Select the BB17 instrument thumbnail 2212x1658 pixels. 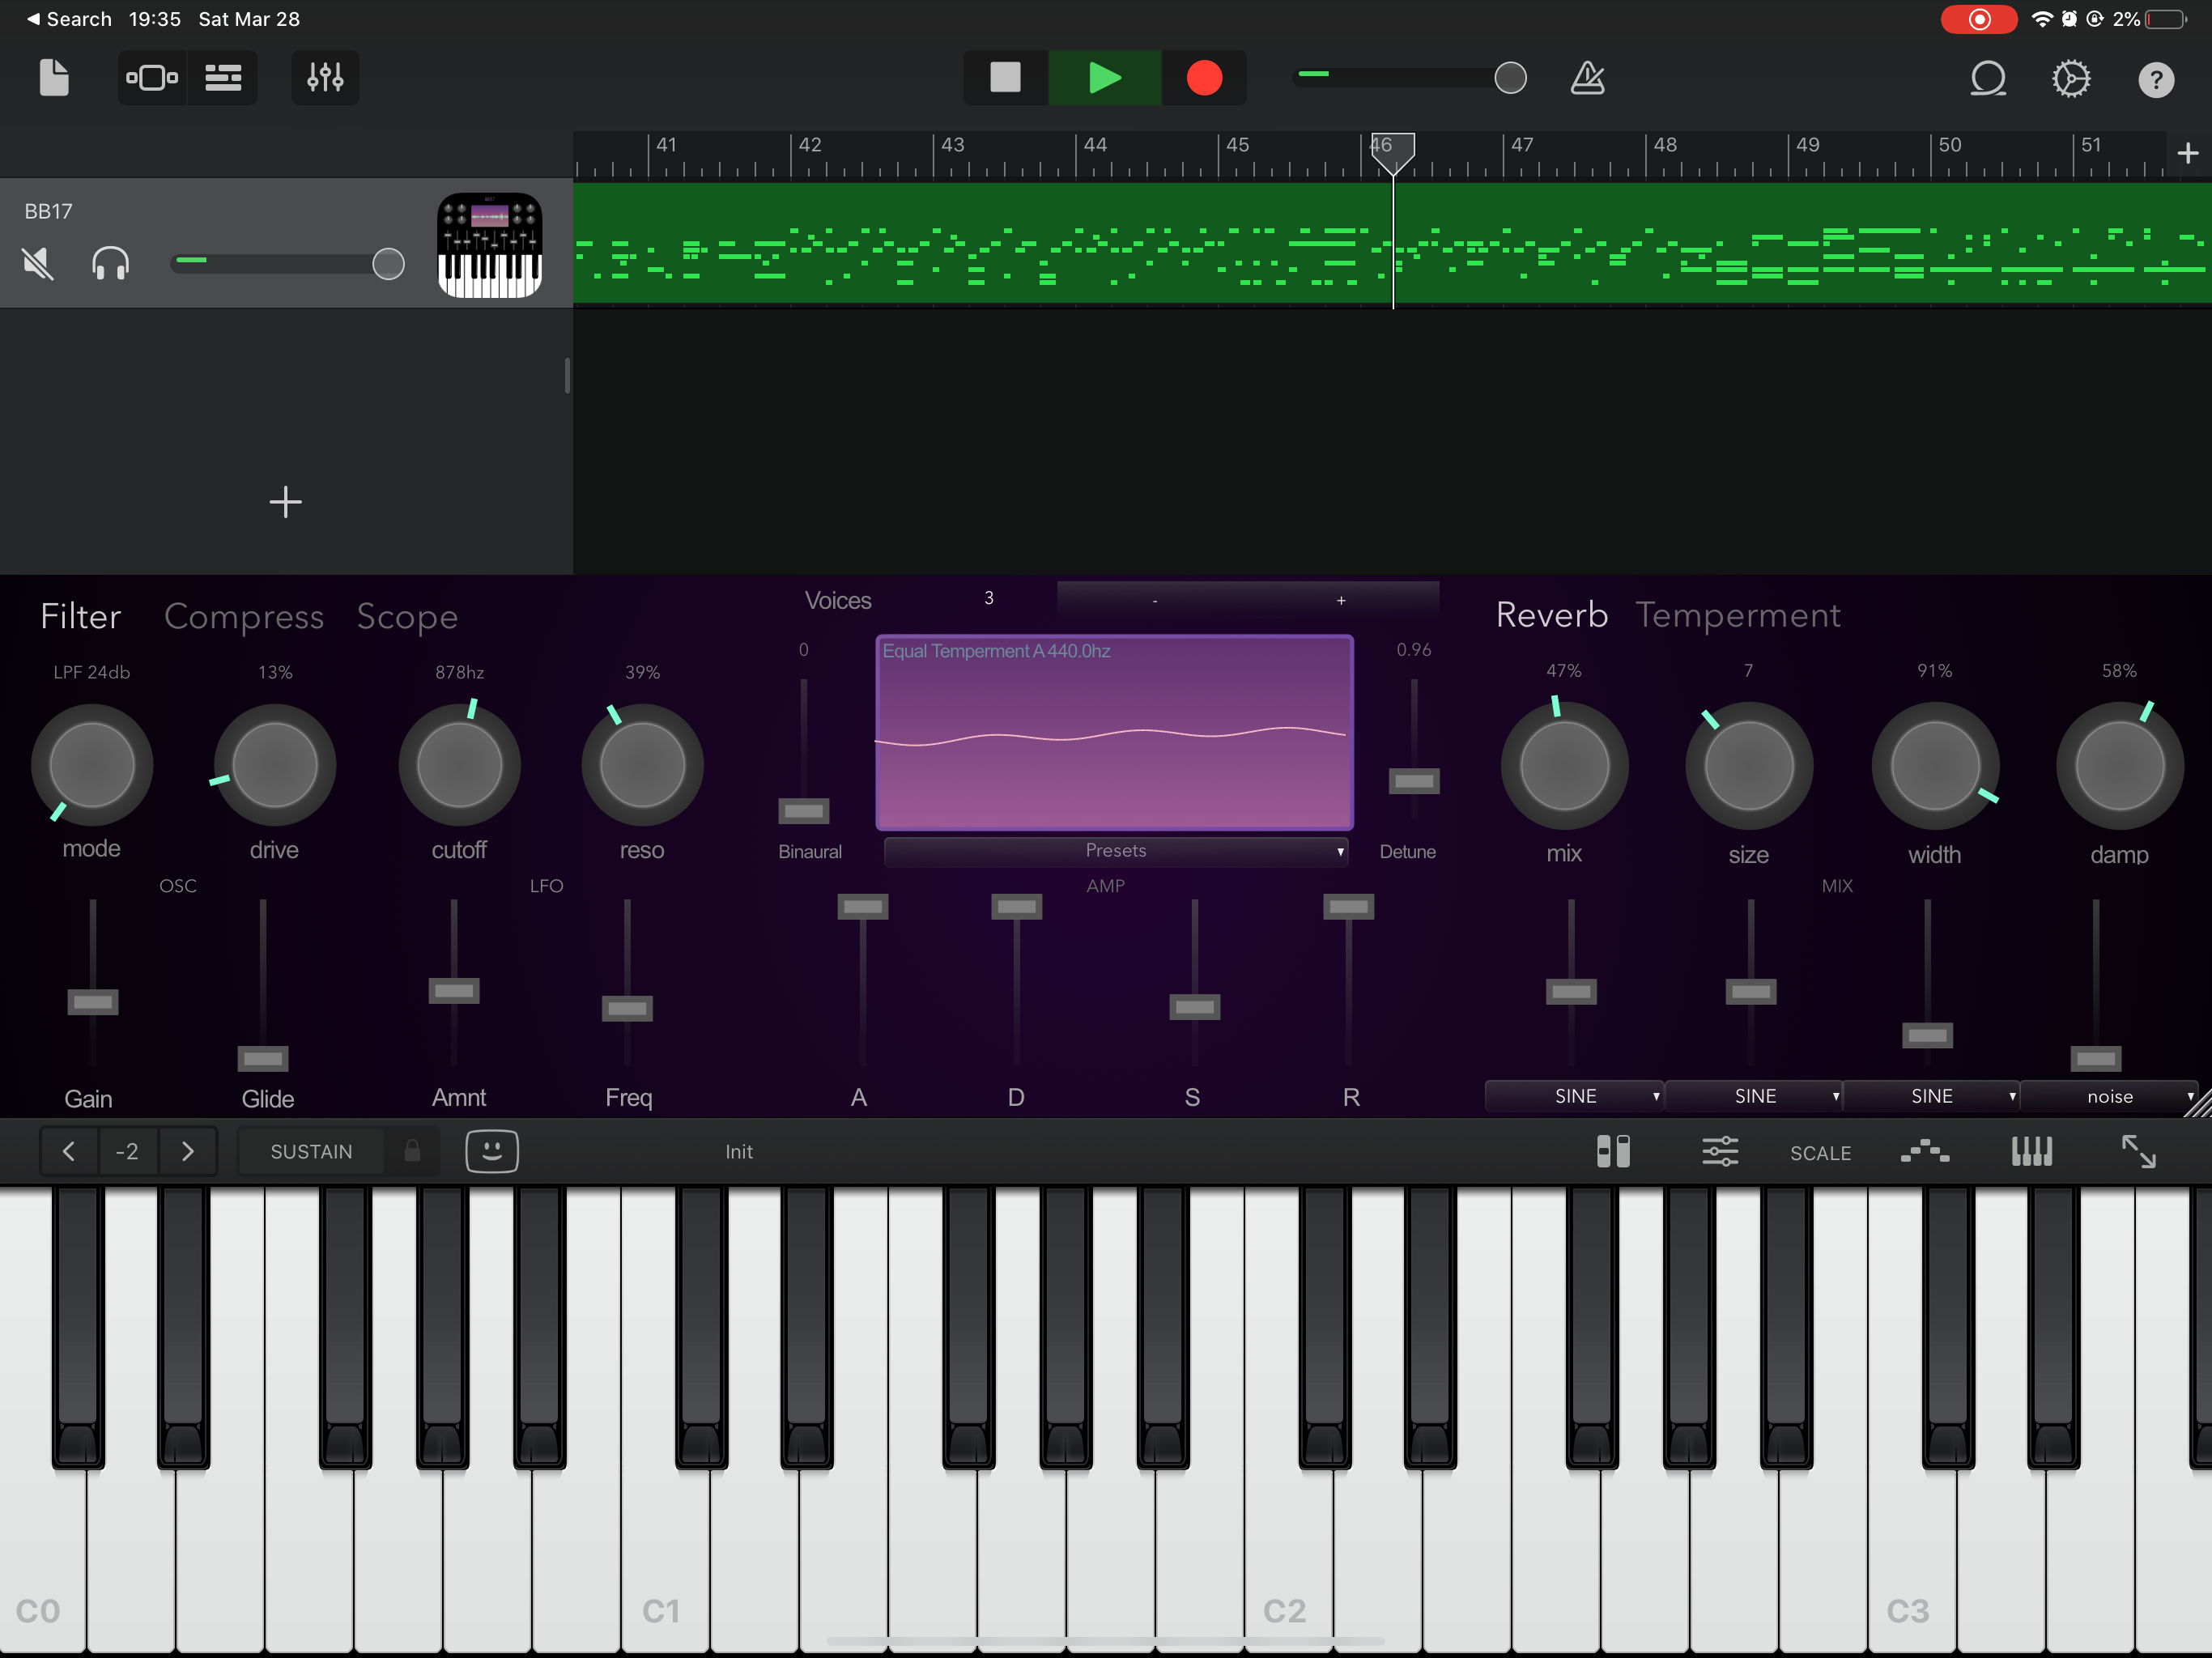(x=490, y=245)
